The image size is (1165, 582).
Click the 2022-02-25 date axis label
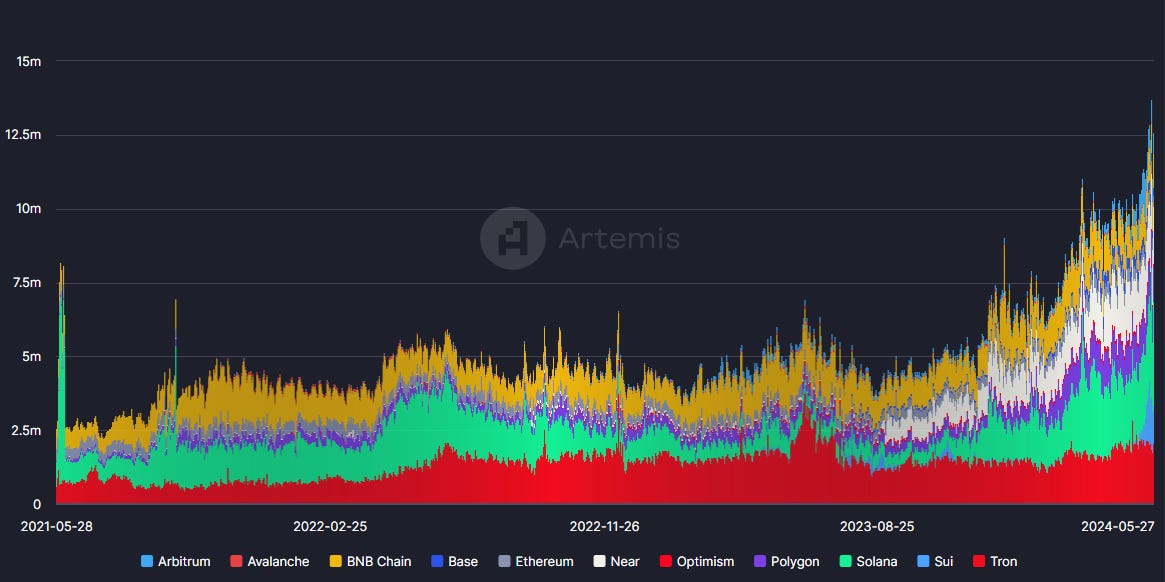point(330,526)
